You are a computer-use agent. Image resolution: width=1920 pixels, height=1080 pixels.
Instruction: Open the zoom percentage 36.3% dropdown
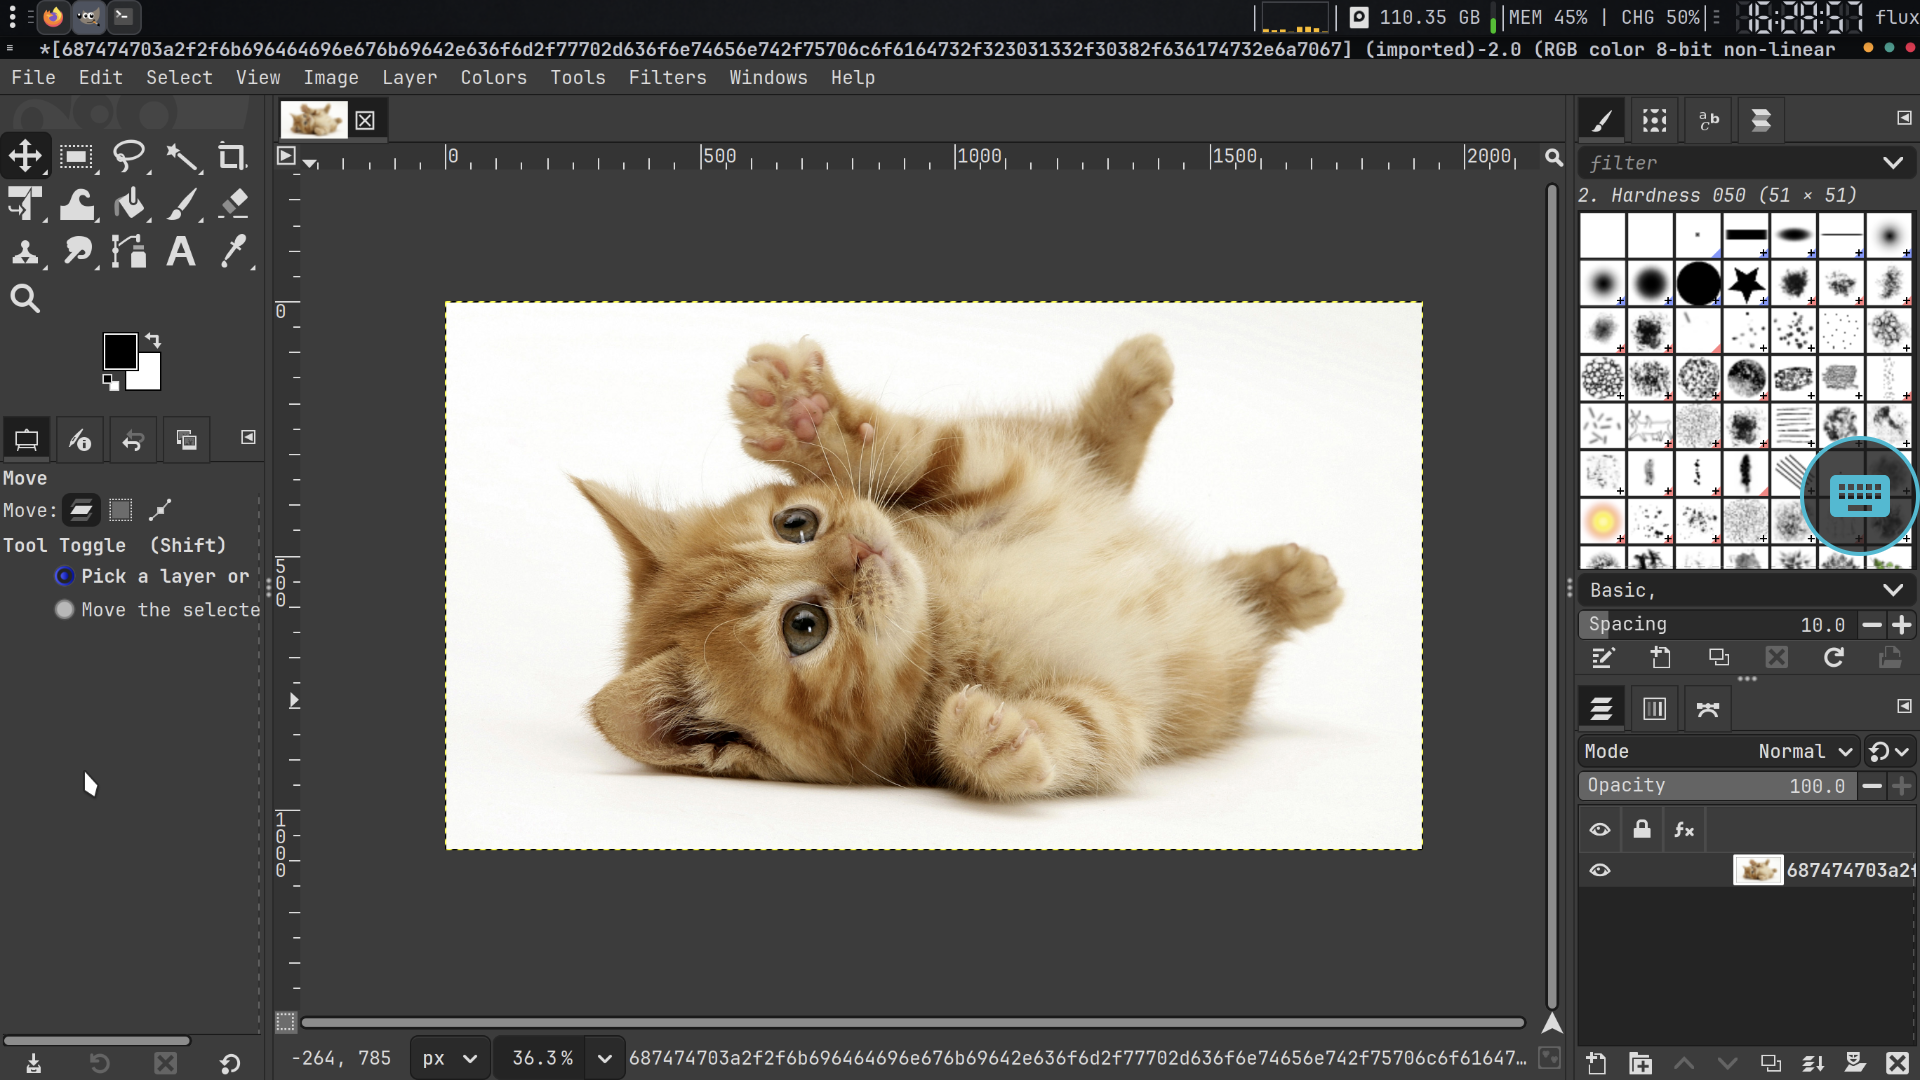604,1058
